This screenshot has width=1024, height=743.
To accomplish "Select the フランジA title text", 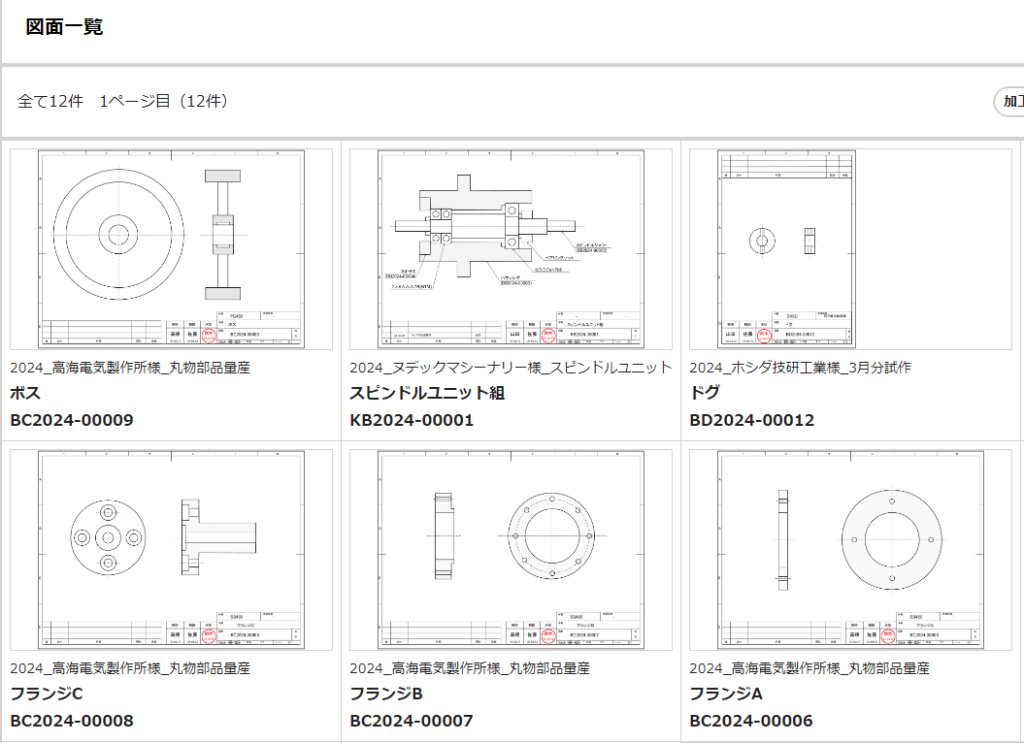I will [x=726, y=694].
